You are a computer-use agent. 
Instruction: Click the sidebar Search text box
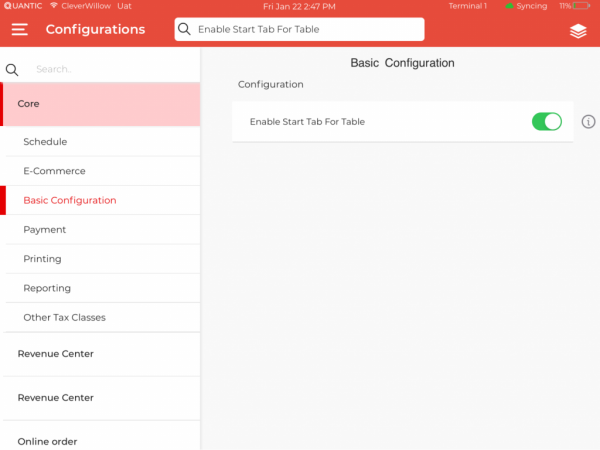[x=110, y=70]
